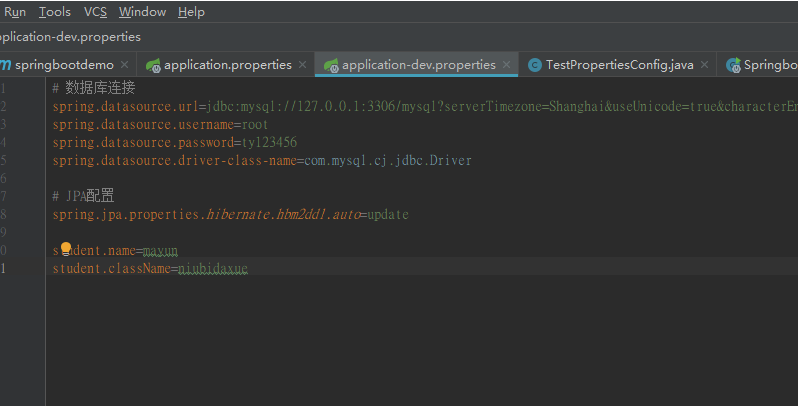This screenshot has height=406, width=798.
Task: Click the password value ty123456
Action: [269, 142]
